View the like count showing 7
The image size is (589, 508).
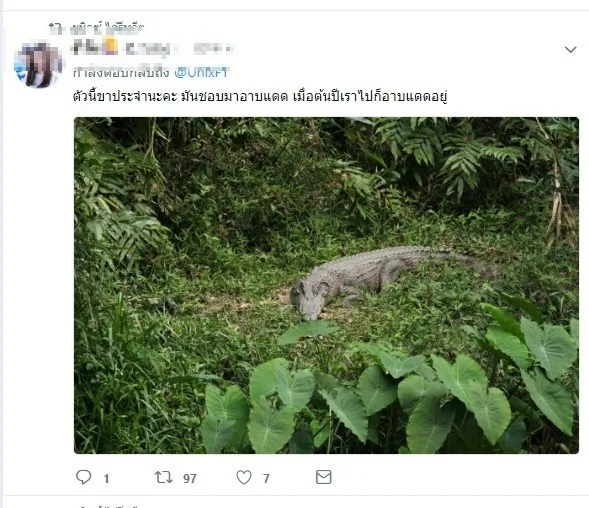point(266,478)
